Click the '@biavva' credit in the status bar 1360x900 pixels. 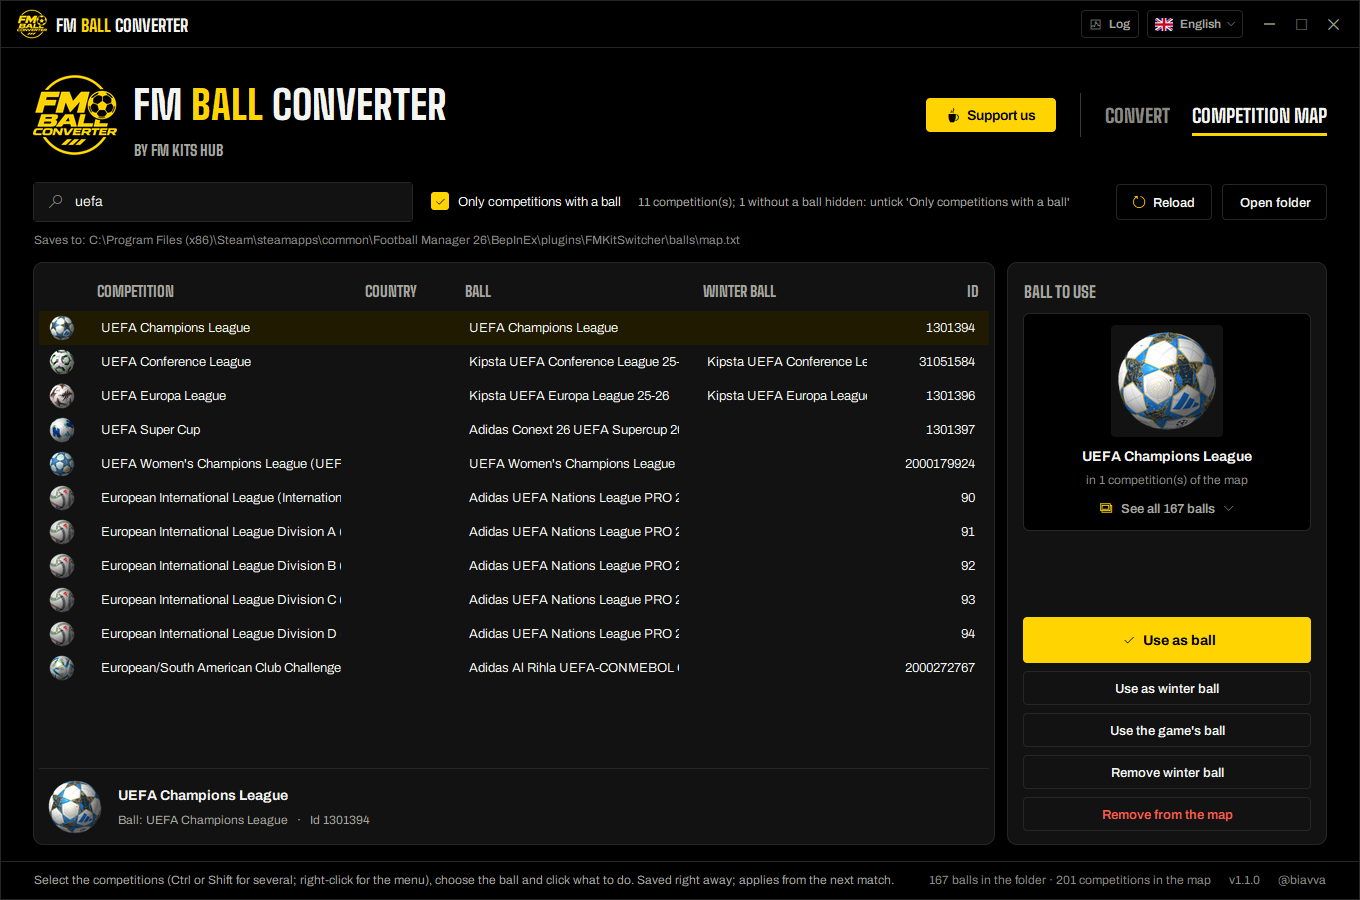[1301, 880]
